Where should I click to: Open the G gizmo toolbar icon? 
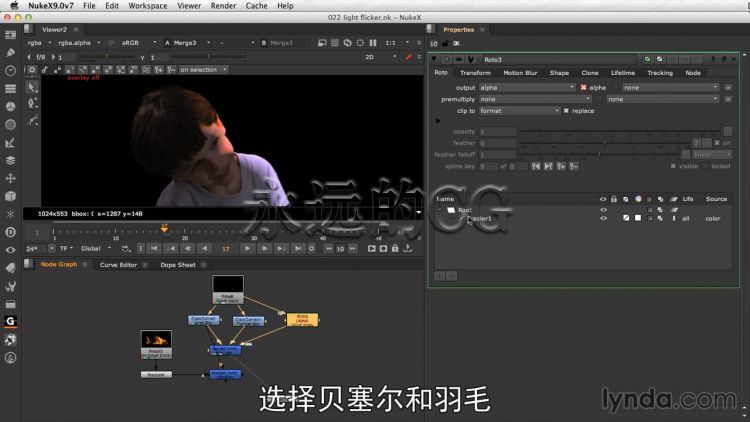click(10, 321)
